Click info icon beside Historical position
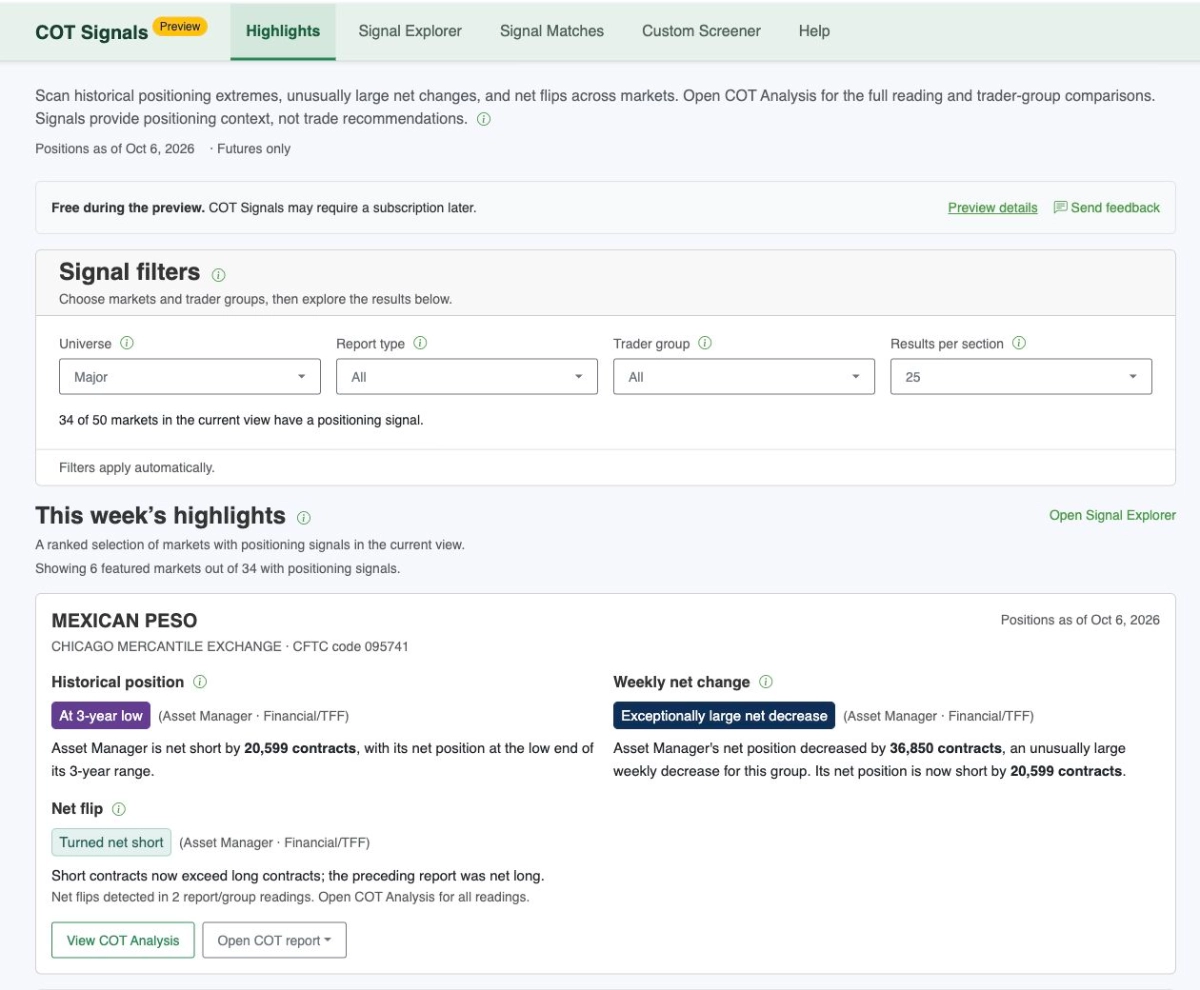1200x990 pixels. 199,682
